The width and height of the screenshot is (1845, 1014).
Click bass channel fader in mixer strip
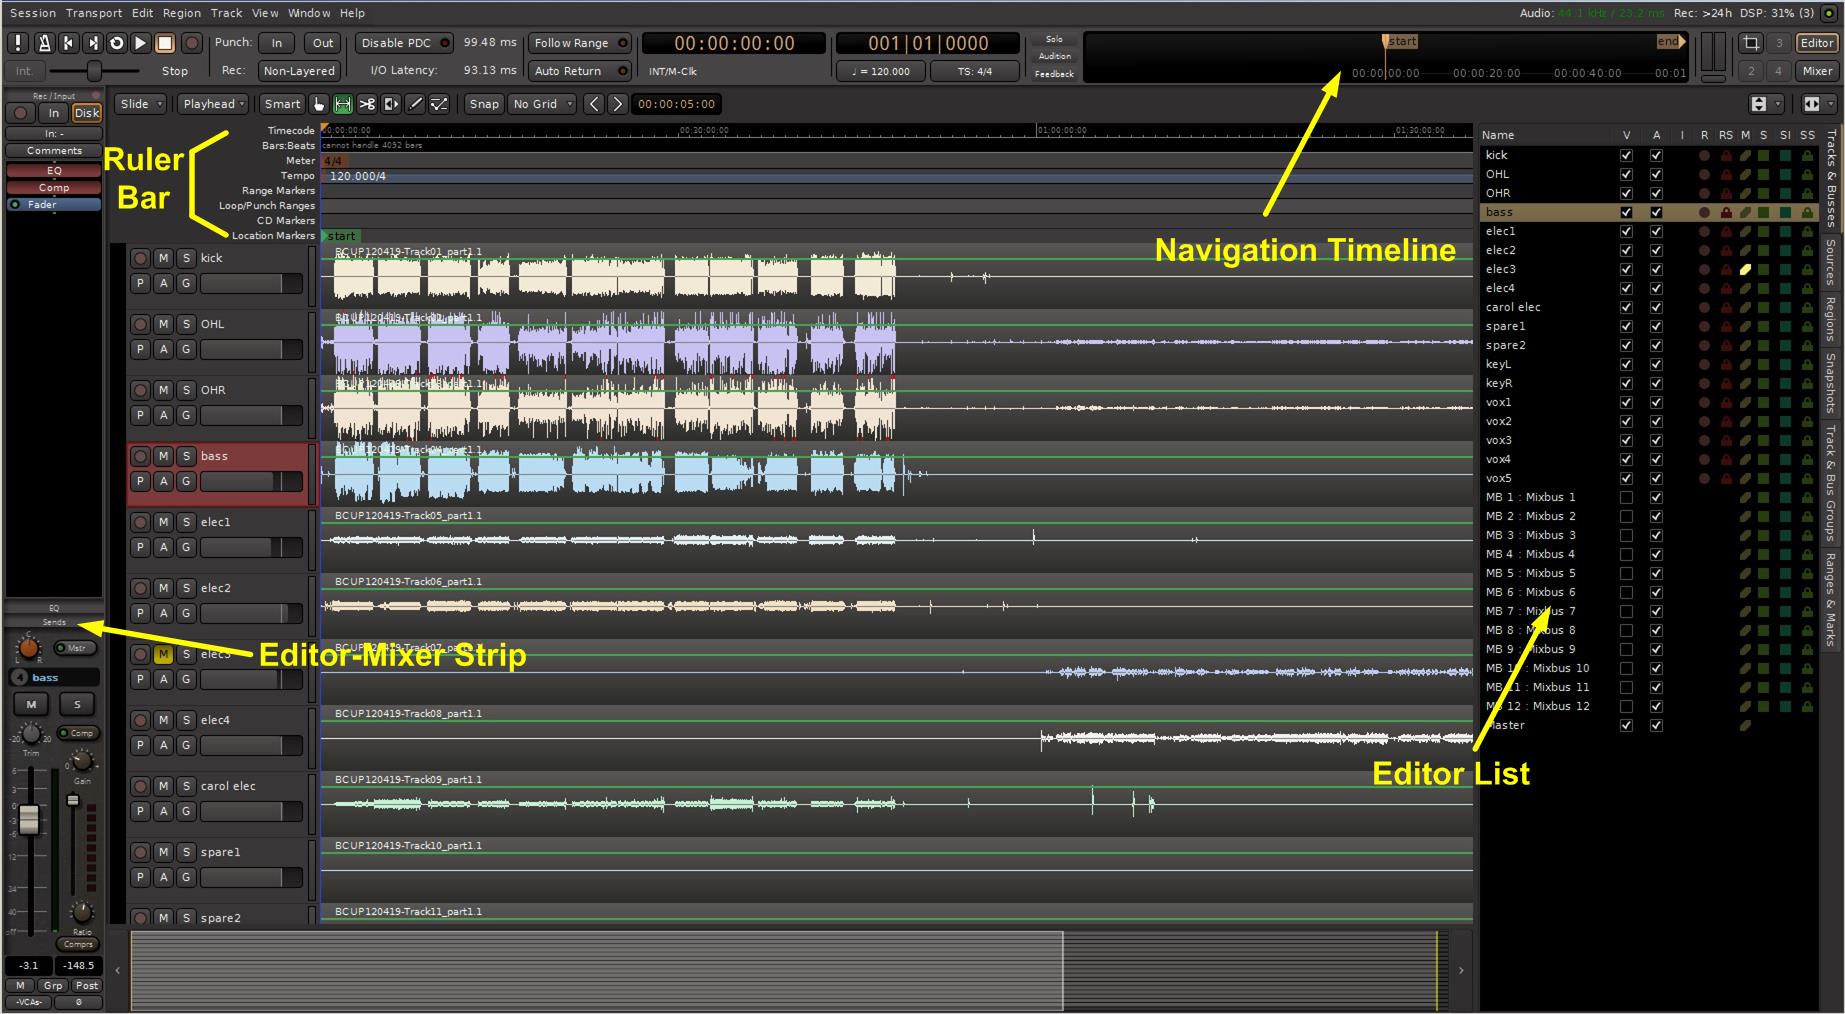[29, 819]
